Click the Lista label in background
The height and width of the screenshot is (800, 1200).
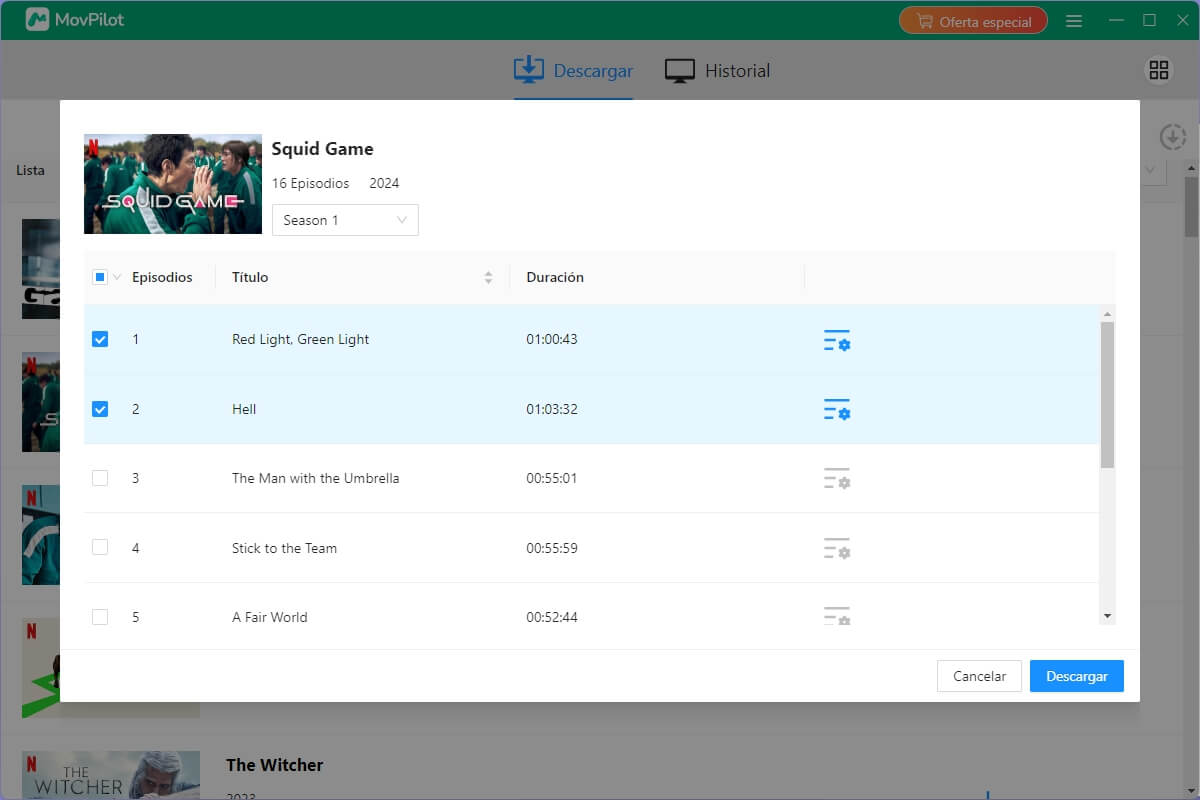(x=30, y=170)
